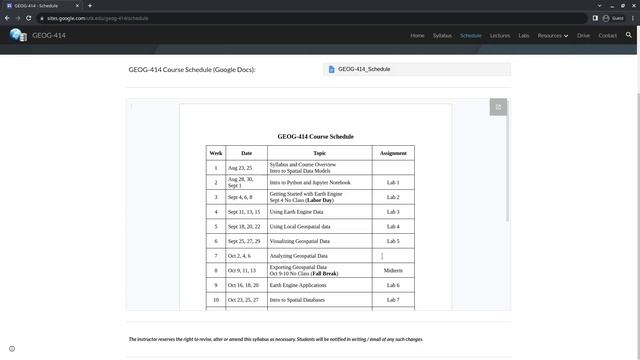The width and height of the screenshot is (640, 360).
Task: Click the 'Topic' column header
Action: coord(320,153)
